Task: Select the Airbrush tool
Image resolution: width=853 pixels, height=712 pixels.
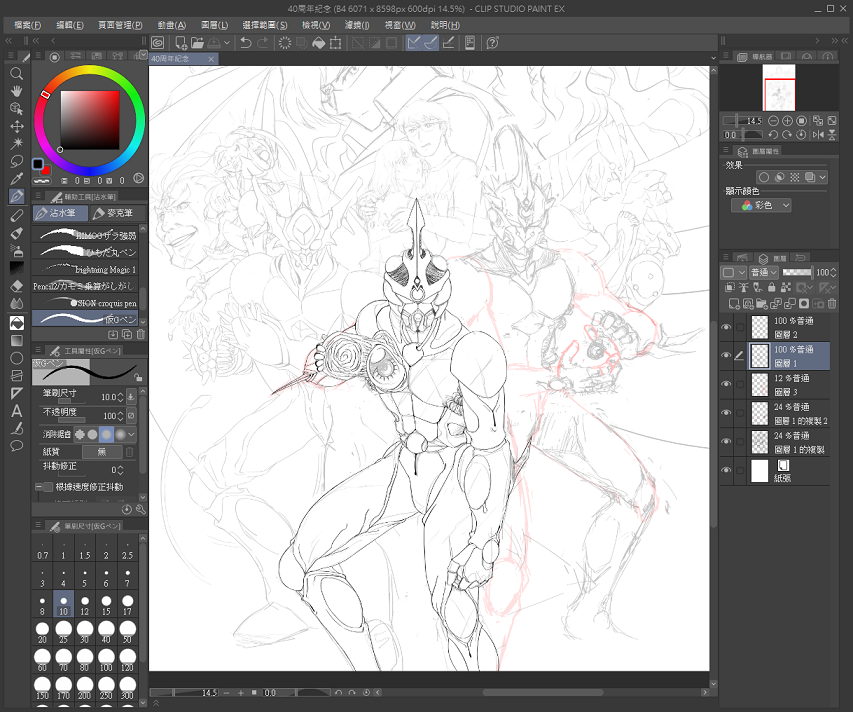Action: pyautogui.click(x=17, y=251)
